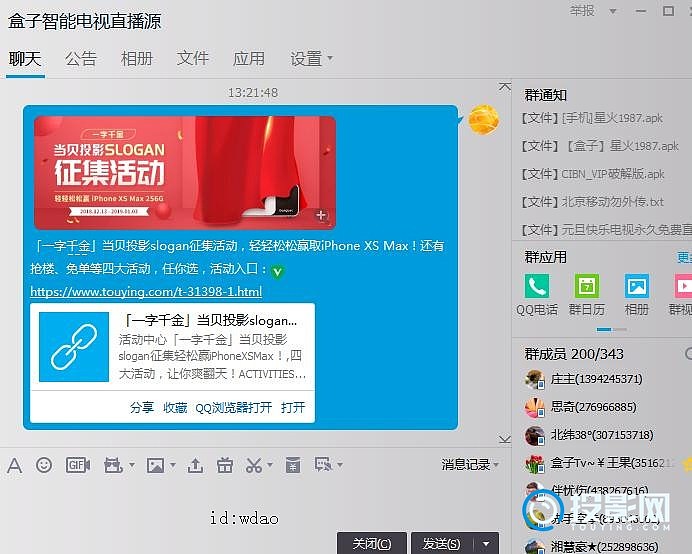Click the 发送(S) button
Viewport: 692px width, 554px height.
[x=442, y=544]
